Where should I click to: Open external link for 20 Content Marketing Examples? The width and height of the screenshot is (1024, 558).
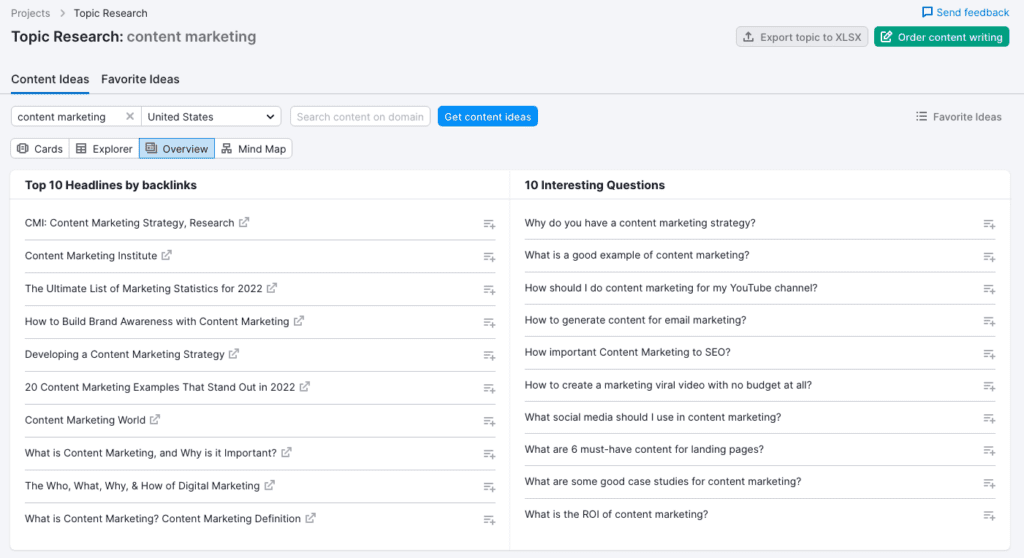coord(304,387)
